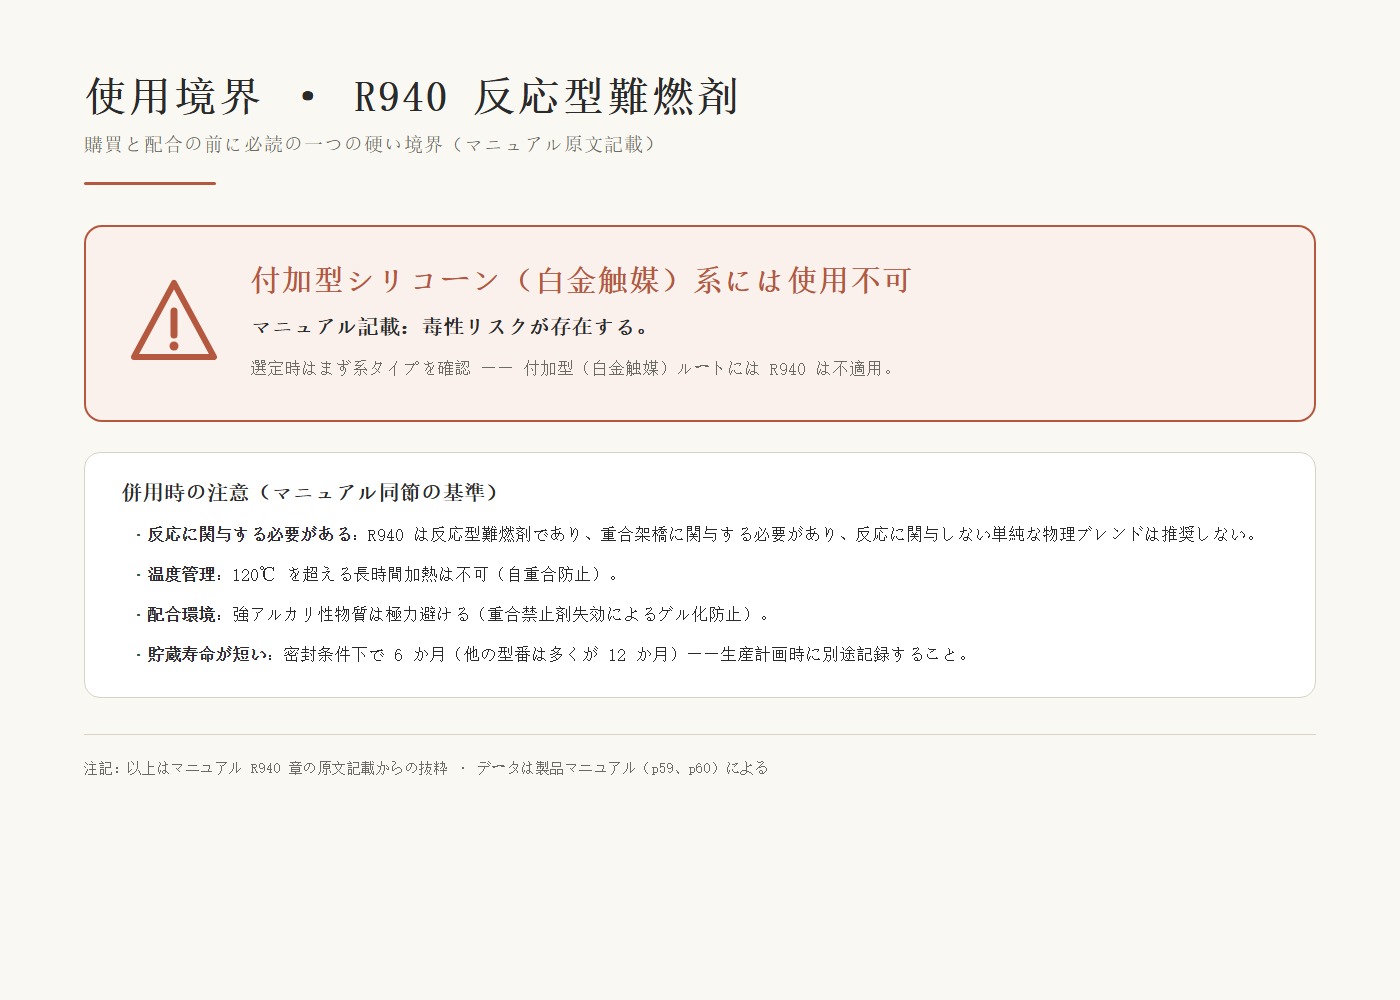1400x1000 pixels.
Task: Click the 配合環境 bullet about strong alkali
Action: [453, 614]
